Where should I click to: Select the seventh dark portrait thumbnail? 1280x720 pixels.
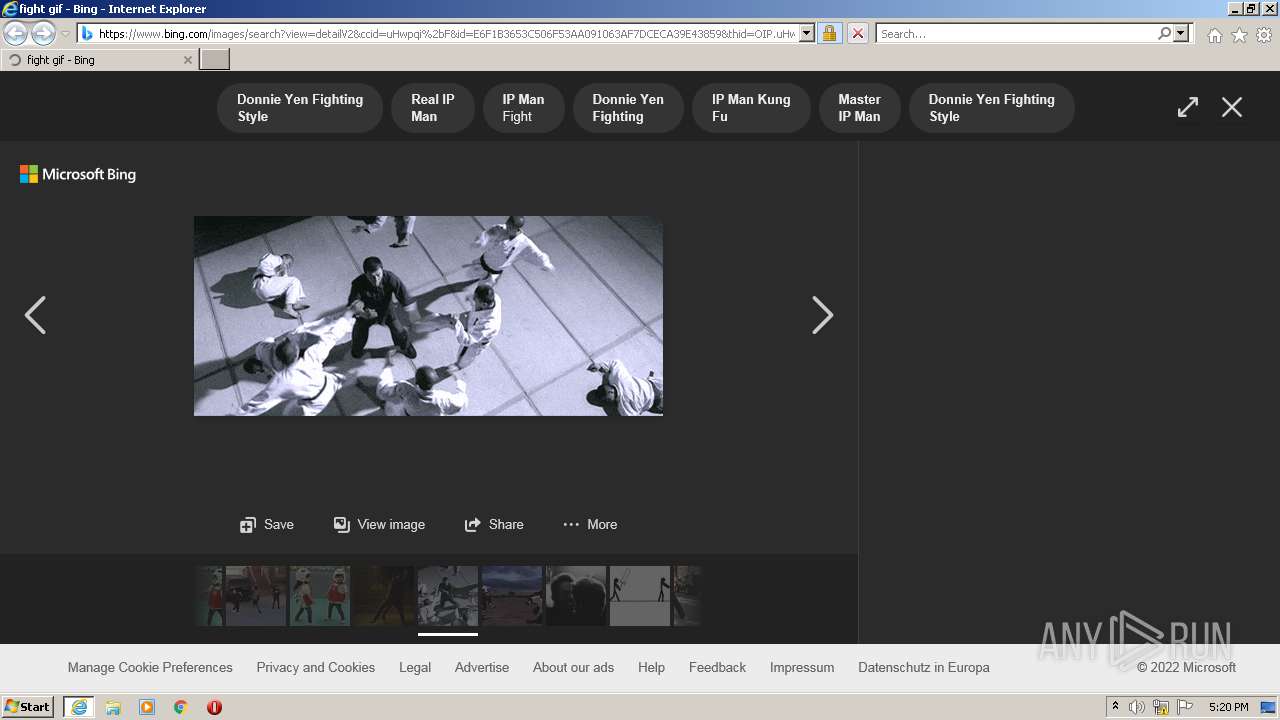pos(576,596)
